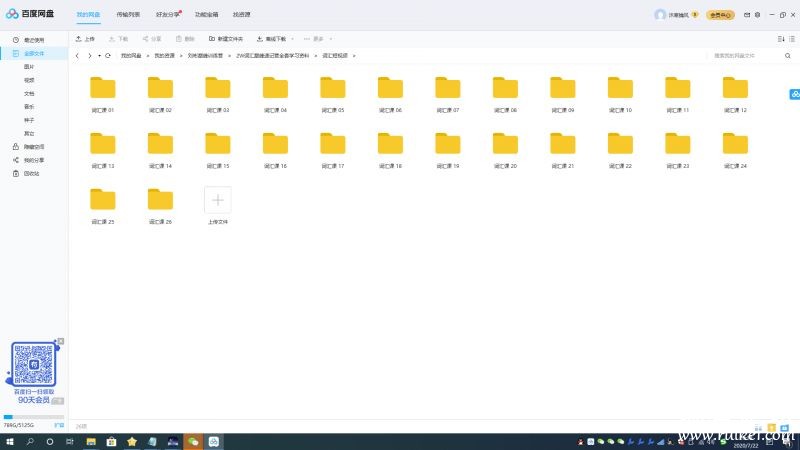Open the 会员中心 membership button
The width and height of the screenshot is (800, 450).
click(x=720, y=15)
